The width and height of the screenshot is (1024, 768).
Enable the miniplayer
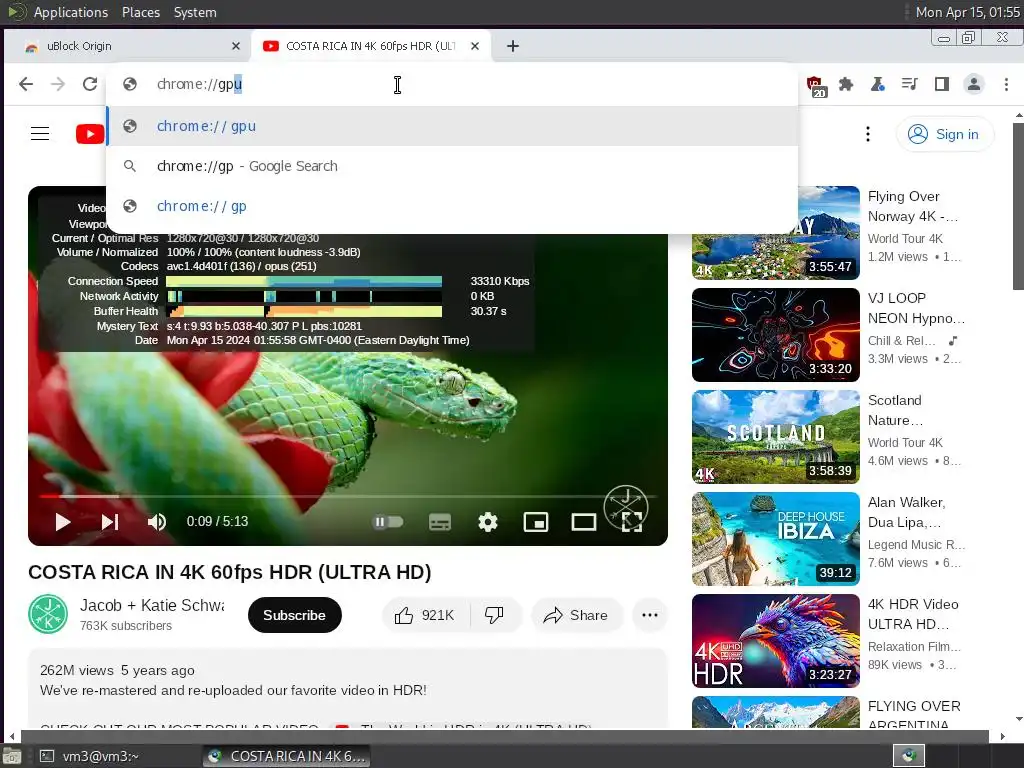pos(536,522)
